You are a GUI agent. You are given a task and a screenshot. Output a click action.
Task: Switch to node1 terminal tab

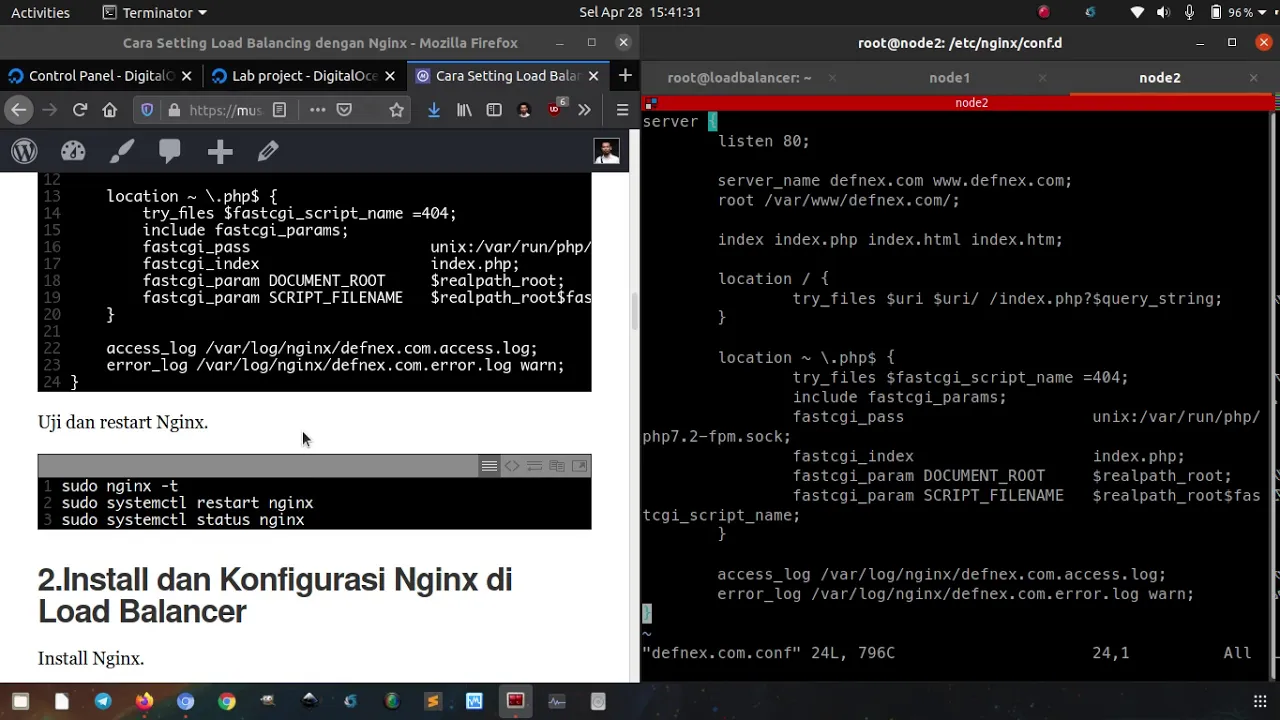[949, 77]
